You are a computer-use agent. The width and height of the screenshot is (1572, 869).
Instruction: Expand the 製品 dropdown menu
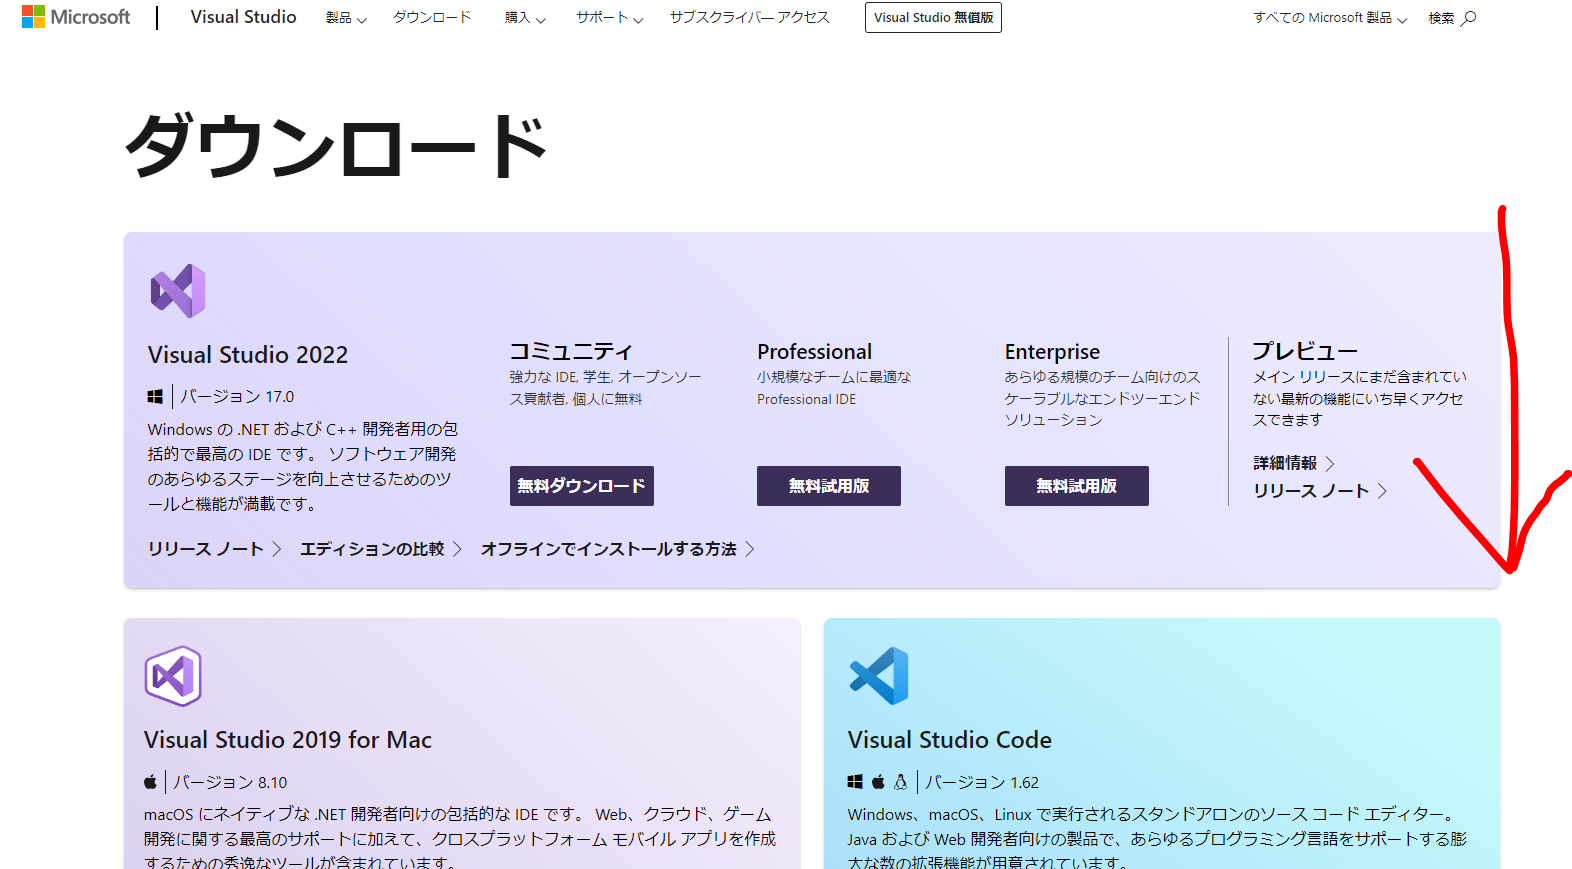tap(346, 18)
